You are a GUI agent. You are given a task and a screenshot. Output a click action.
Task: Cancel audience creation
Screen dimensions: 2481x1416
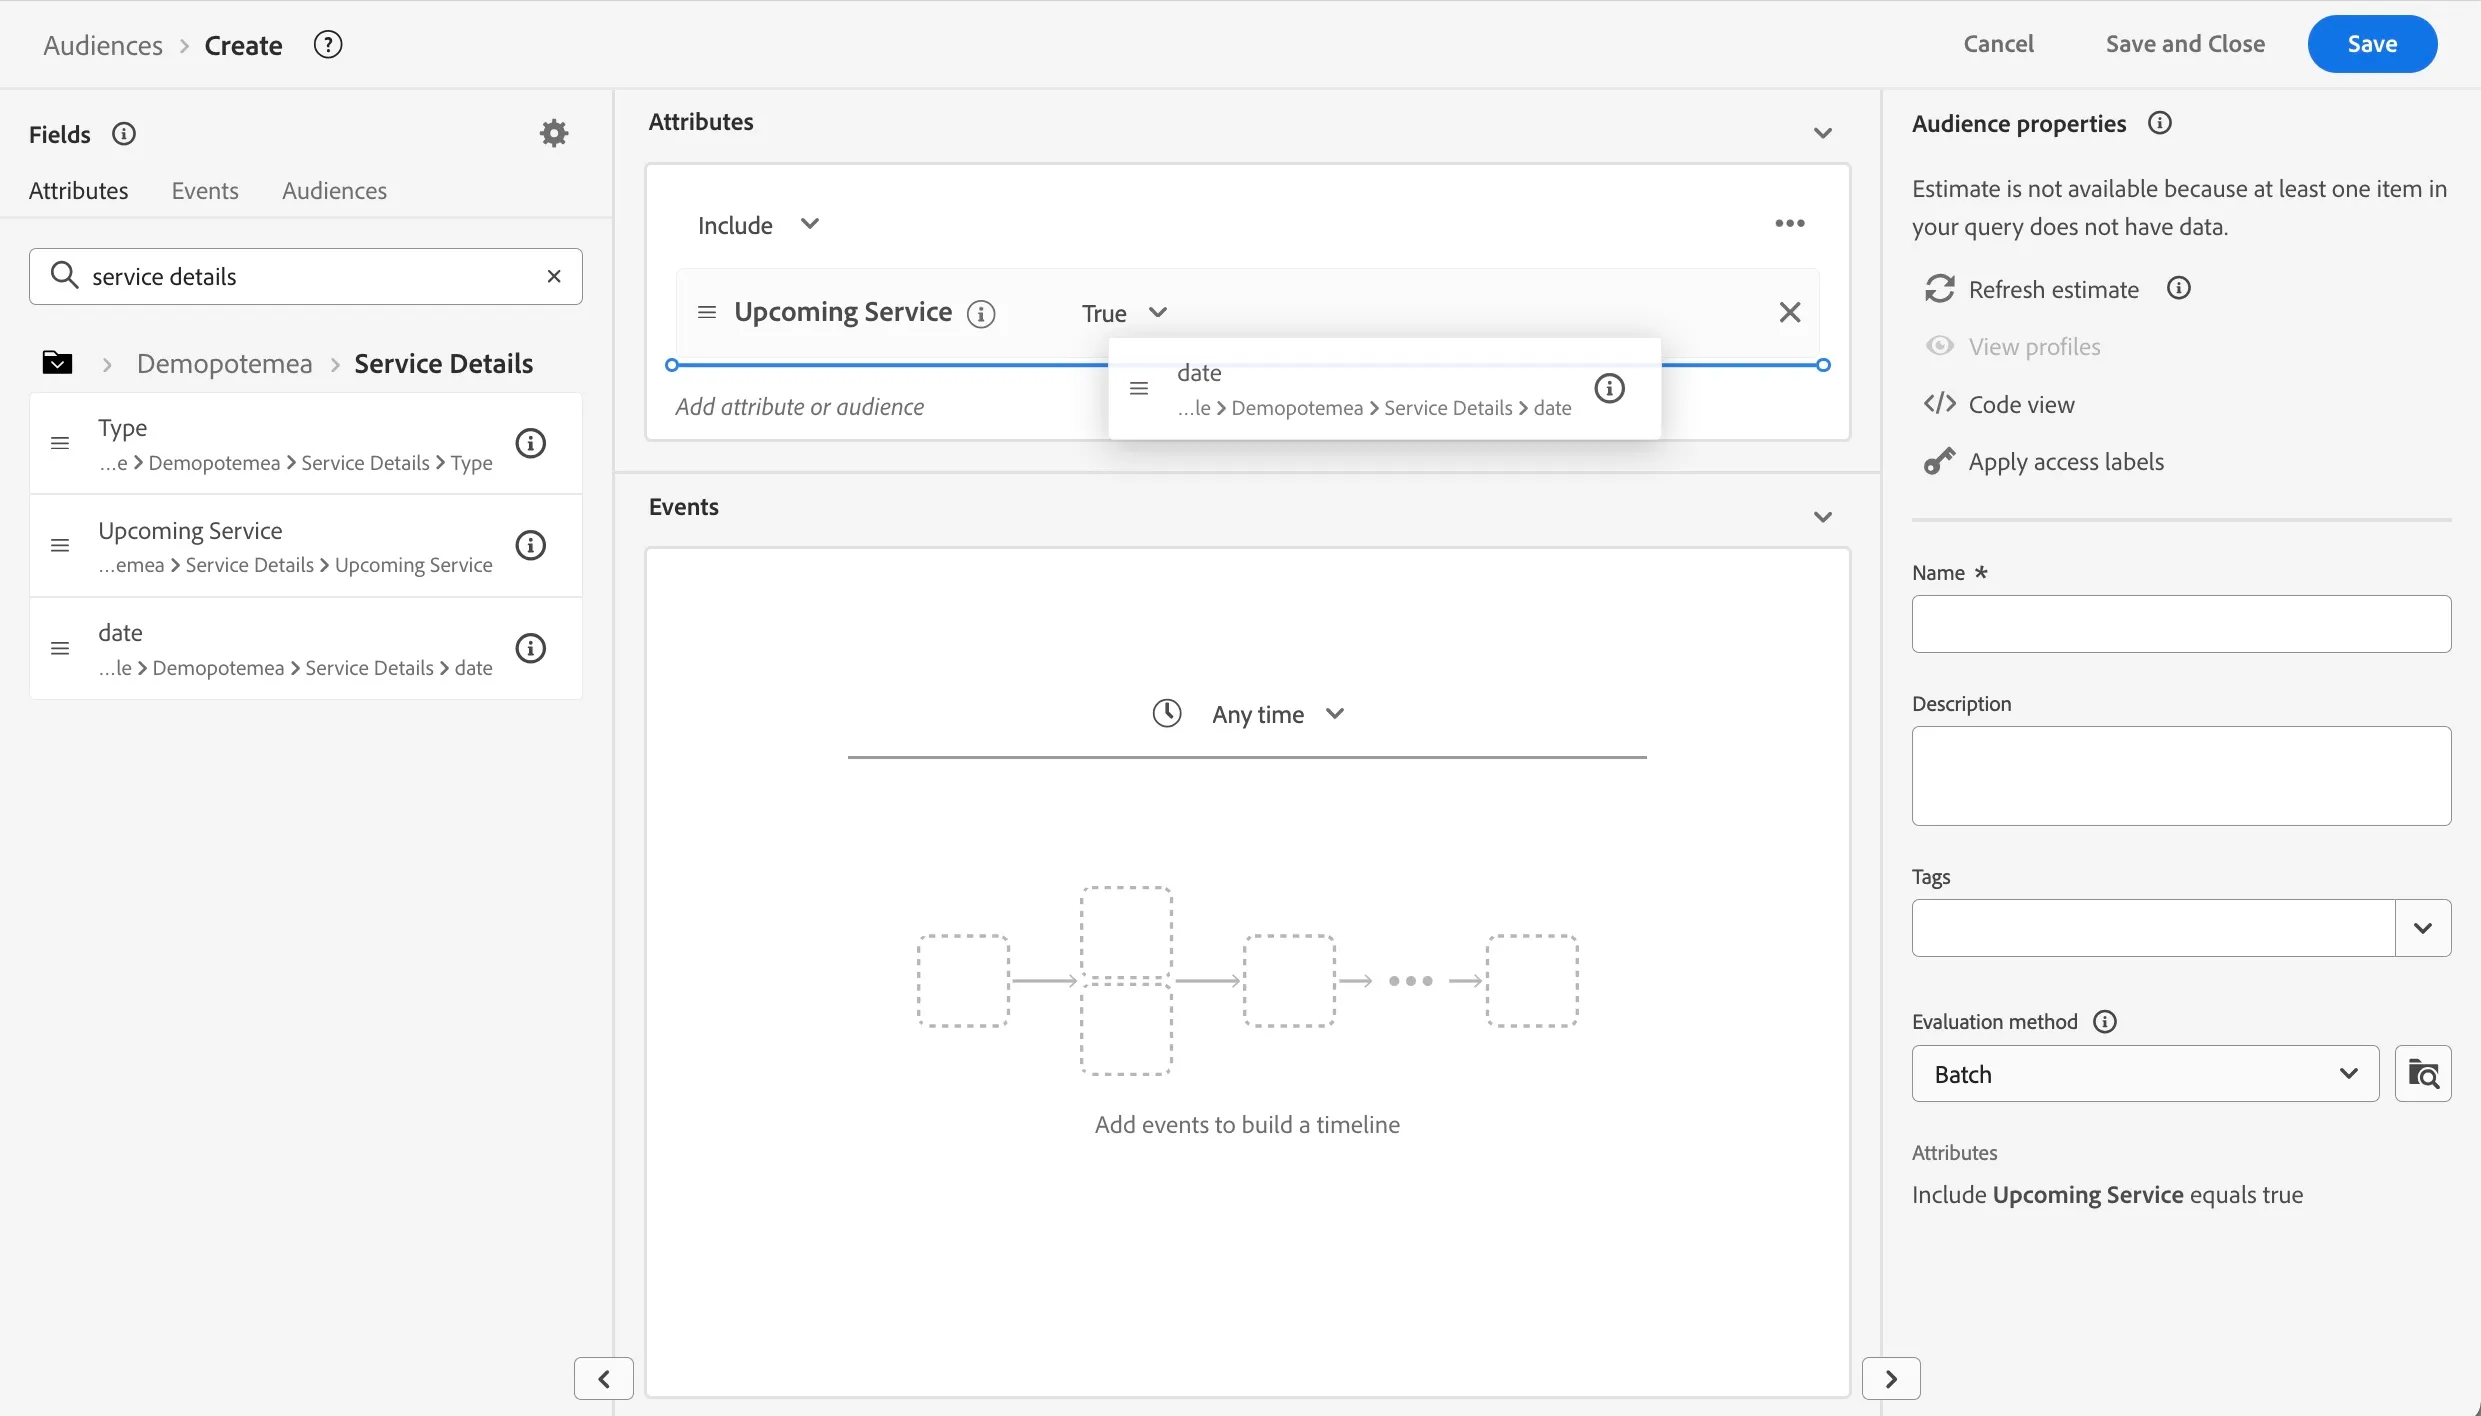(x=1998, y=44)
